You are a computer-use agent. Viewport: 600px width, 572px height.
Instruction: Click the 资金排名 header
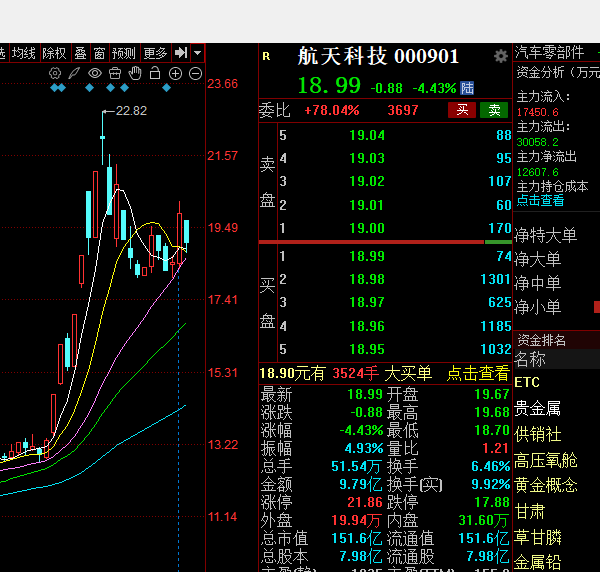pos(541,340)
